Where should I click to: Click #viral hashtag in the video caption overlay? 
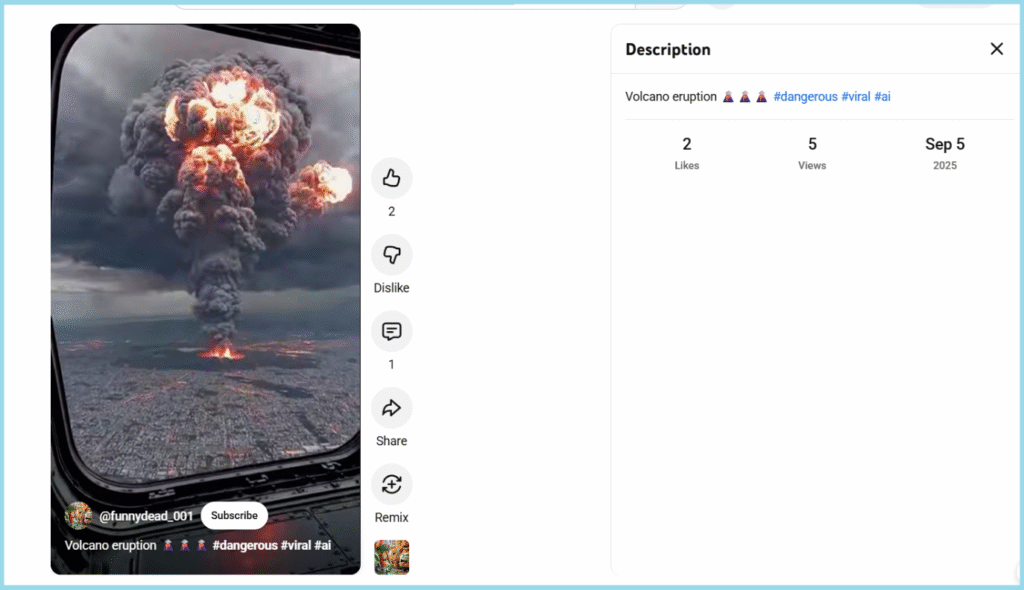click(x=297, y=546)
